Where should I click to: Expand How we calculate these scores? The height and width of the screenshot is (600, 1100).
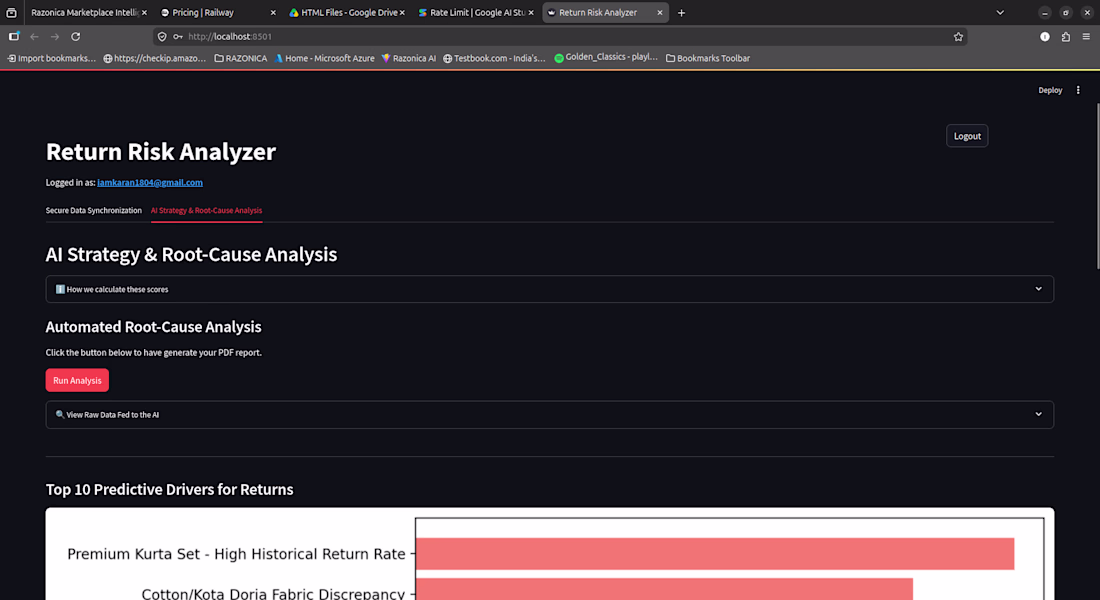tap(549, 289)
